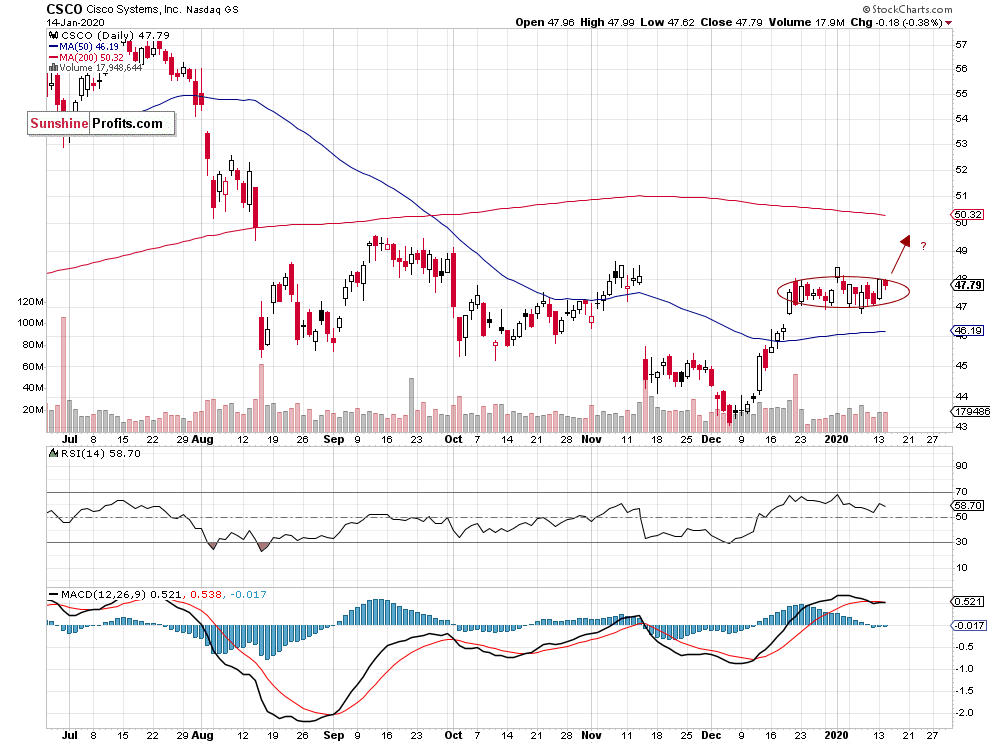
Task: Click the 58.70 RSI value tag on axis
Action: tap(967, 505)
